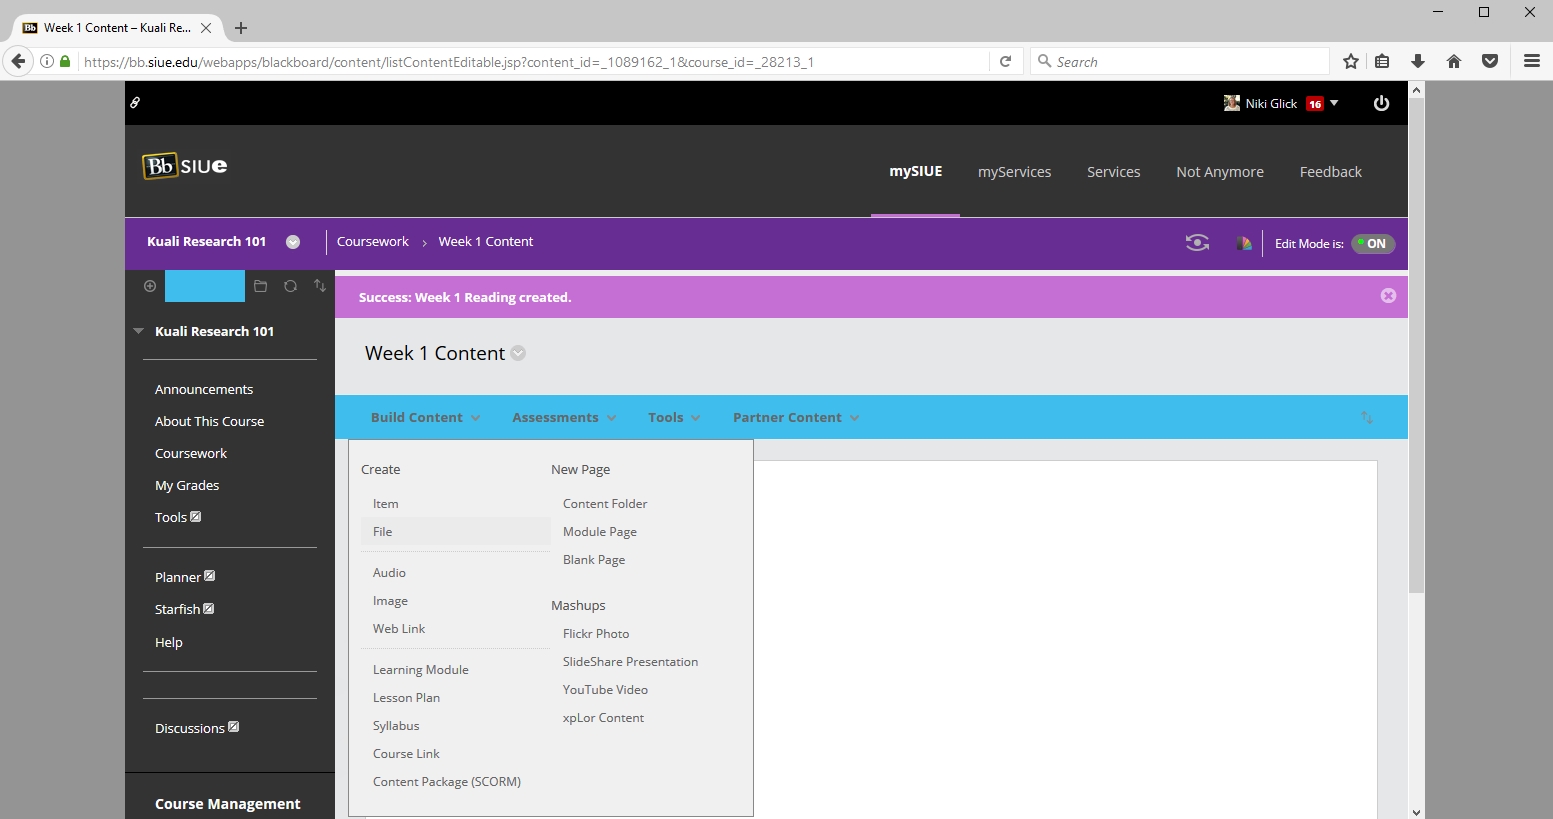1553x819 pixels.
Task: Enter Student Preview mode via eye icon
Action: [x=1197, y=243]
